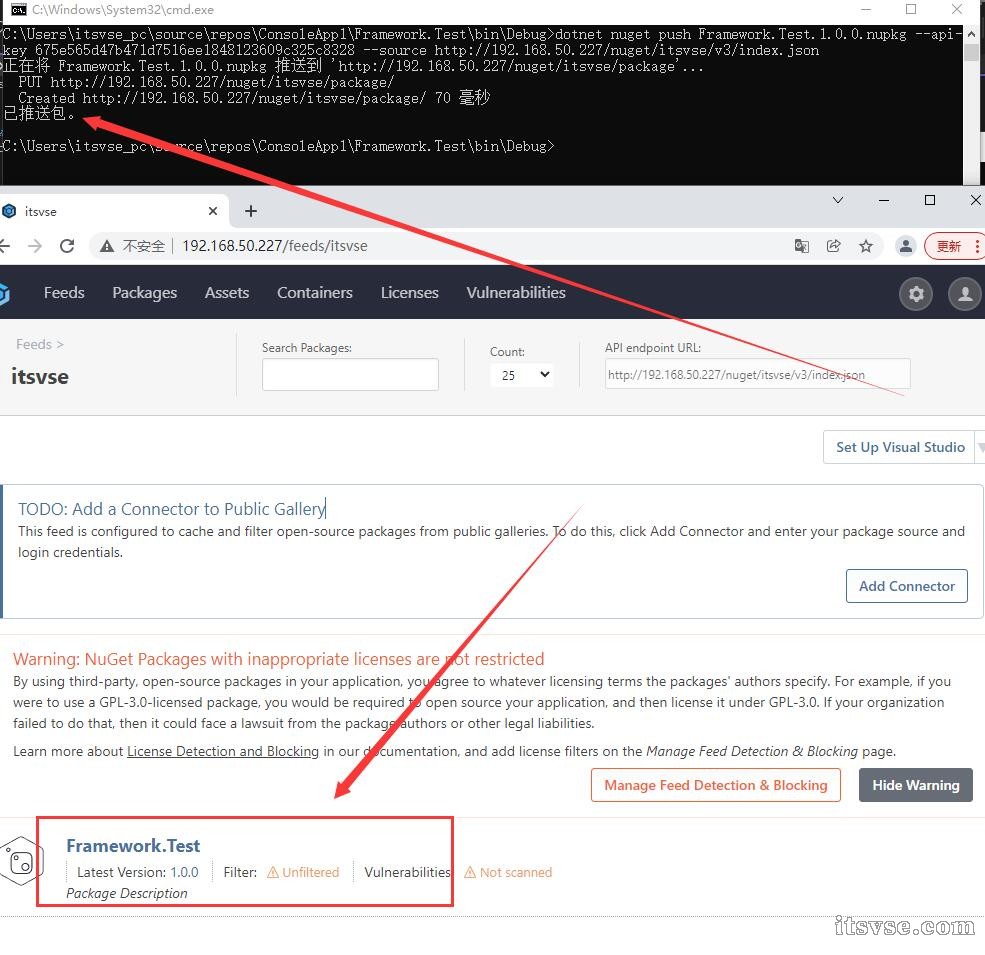This screenshot has height=955, width=985.
Task: Click 'TODO: Add a Connector to Public Gallery' heading
Action: click(171, 509)
